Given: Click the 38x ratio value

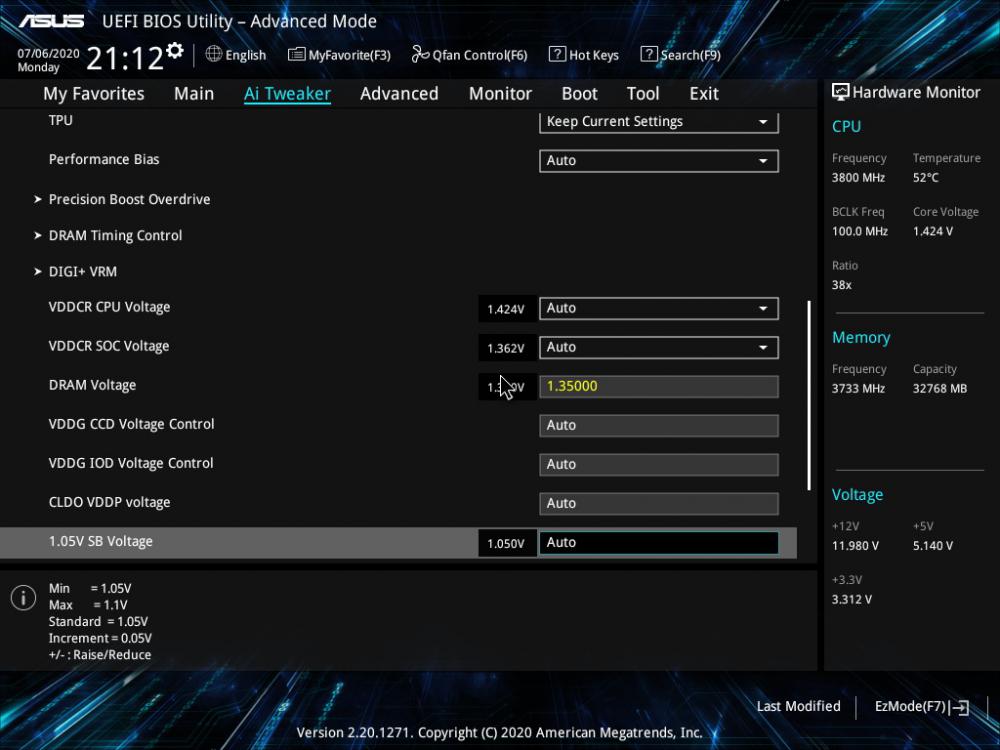Looking at the screenshot, I should (x=842, y=285).
